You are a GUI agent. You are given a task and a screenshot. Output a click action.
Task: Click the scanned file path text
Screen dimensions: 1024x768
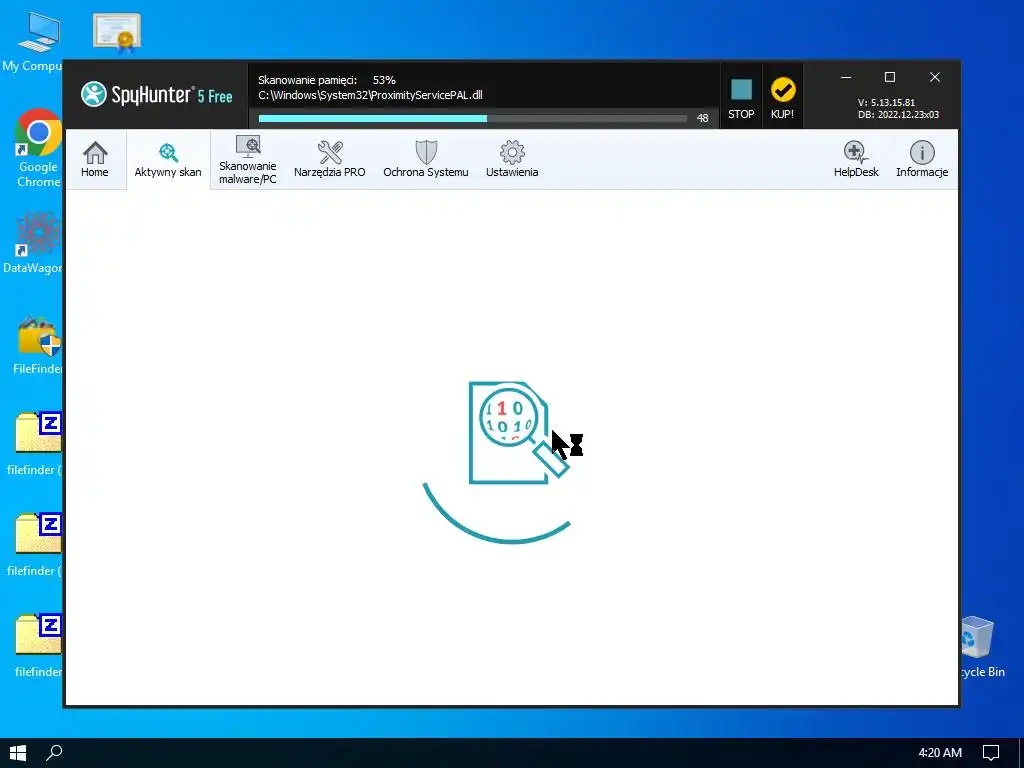370,95
